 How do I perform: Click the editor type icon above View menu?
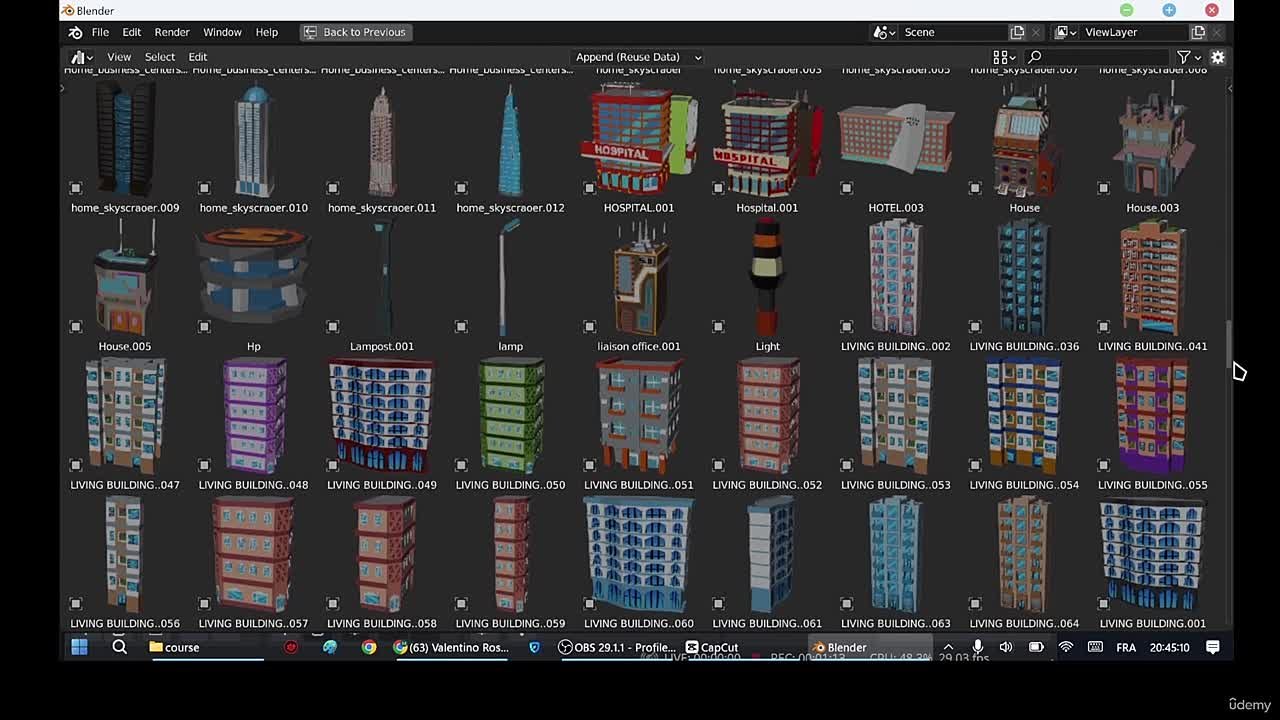80,56
